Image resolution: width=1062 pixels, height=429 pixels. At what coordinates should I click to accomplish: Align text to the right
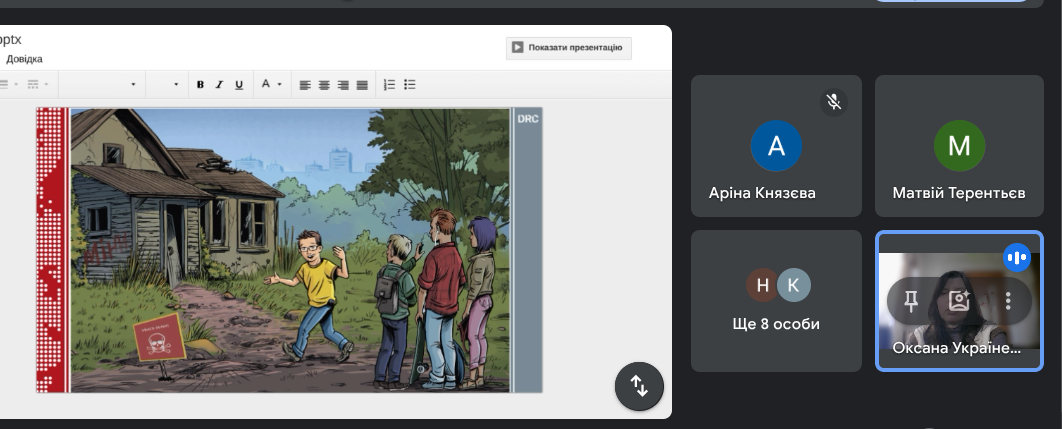coord(343,85)
